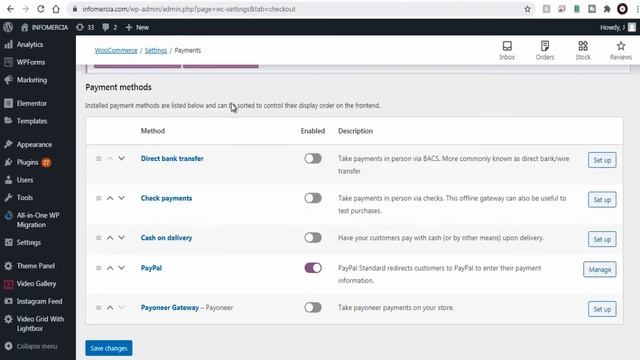Reload the page with the refresh icon
Screen dimensions: 640x360
(x=40, y=9)
